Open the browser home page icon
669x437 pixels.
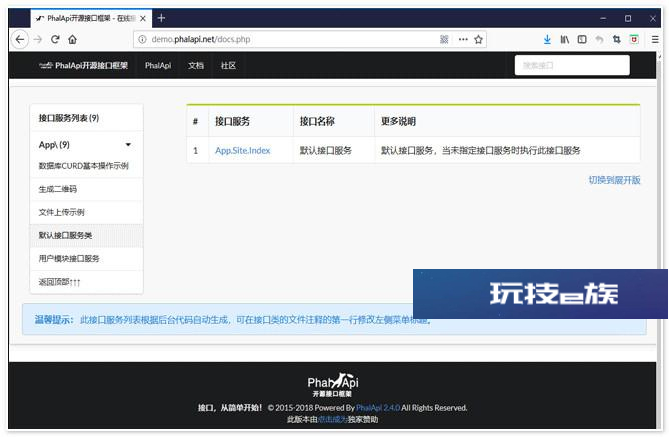coord(73,39)
